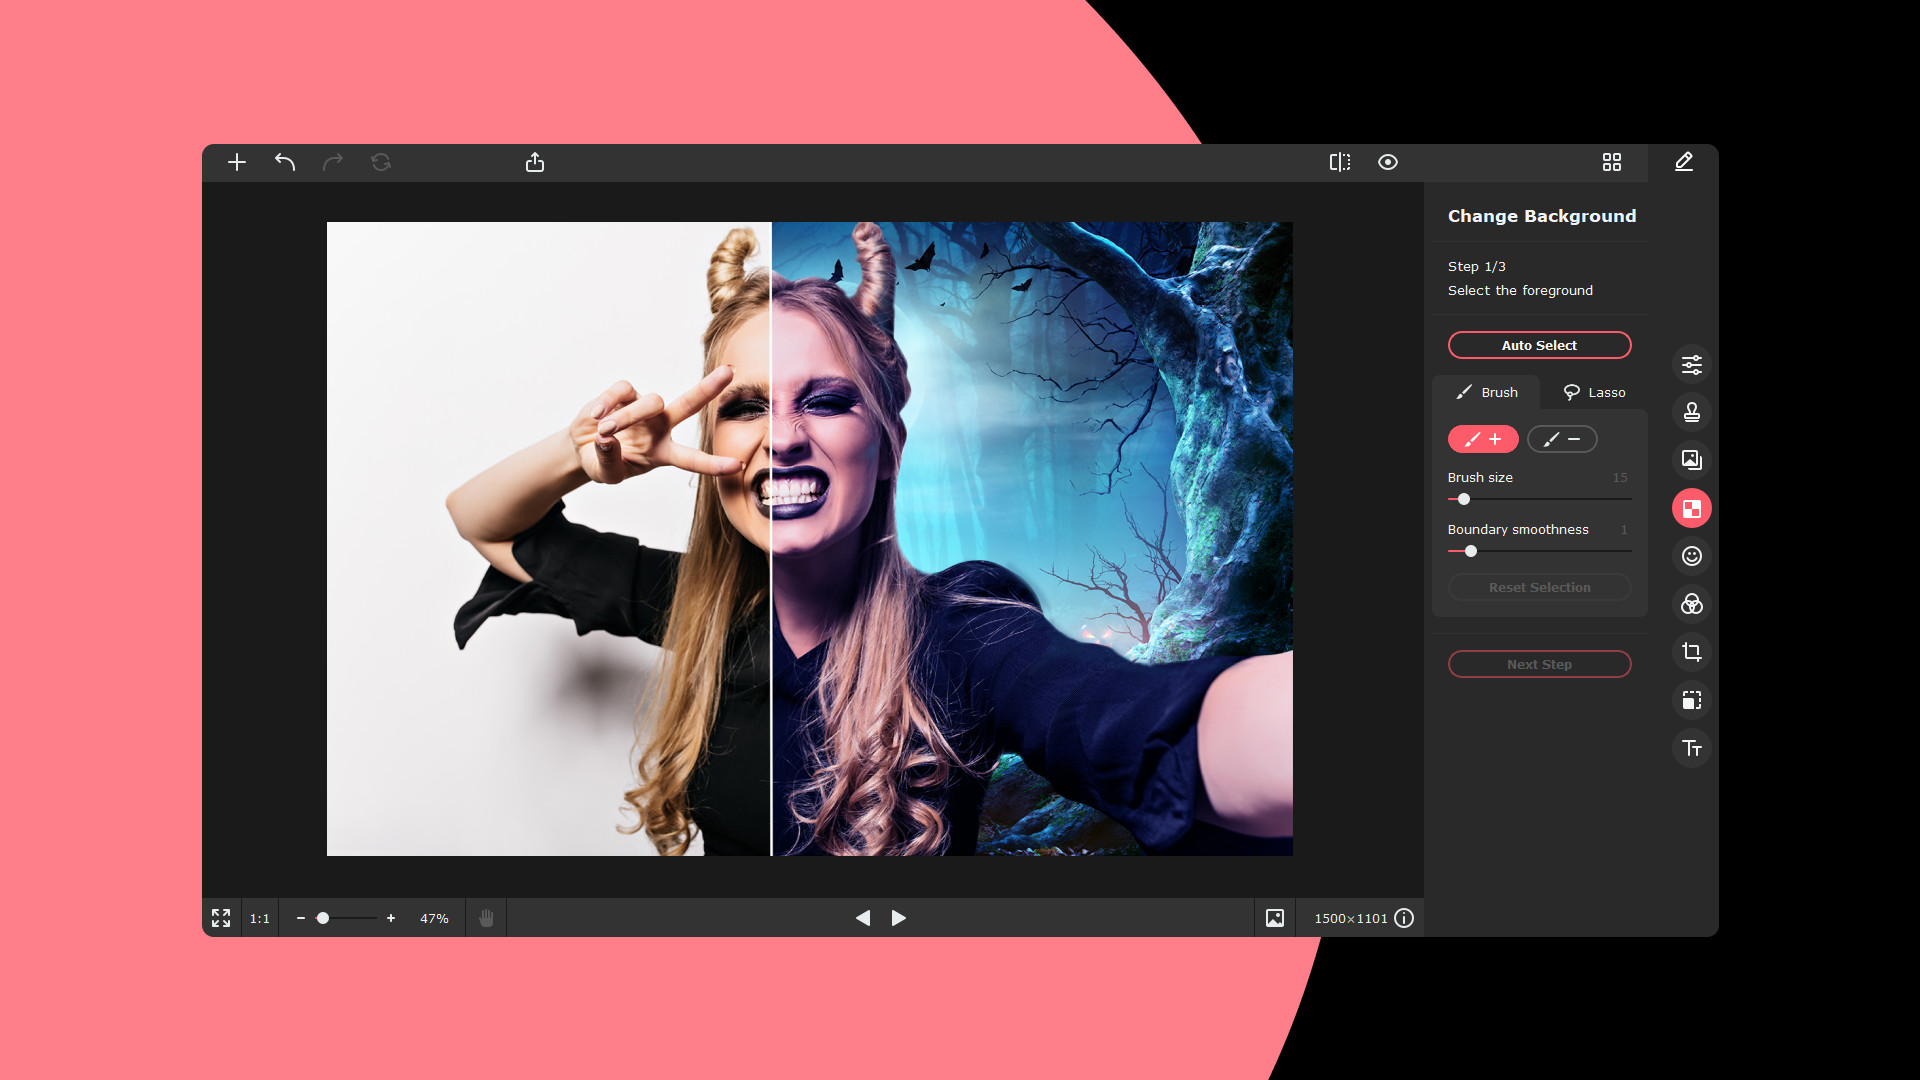Switch to the Brush tab

click(1487, 392)
